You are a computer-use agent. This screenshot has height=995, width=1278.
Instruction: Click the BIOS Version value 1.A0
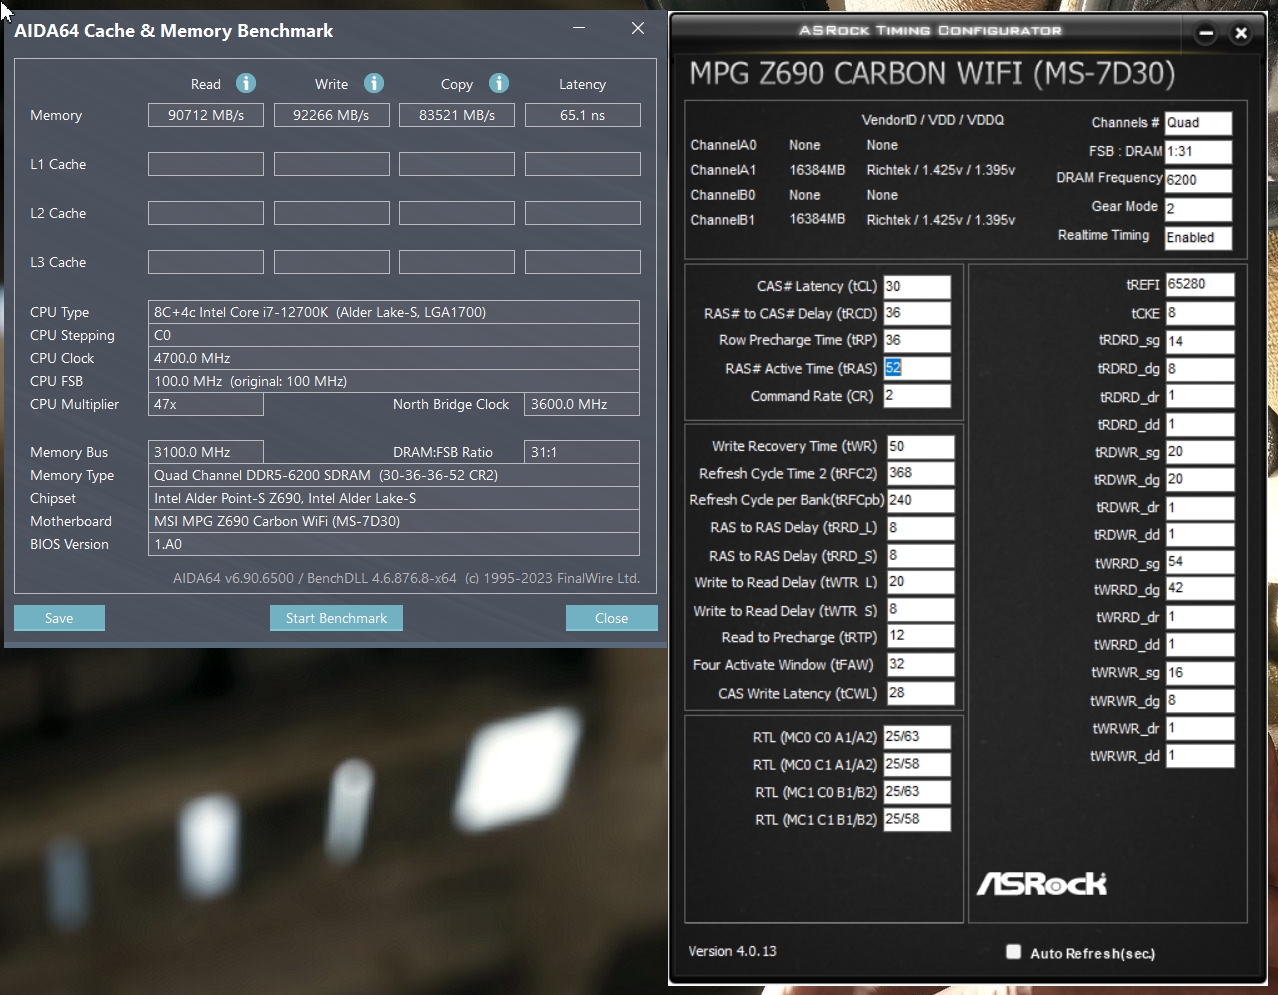point(394,544)
